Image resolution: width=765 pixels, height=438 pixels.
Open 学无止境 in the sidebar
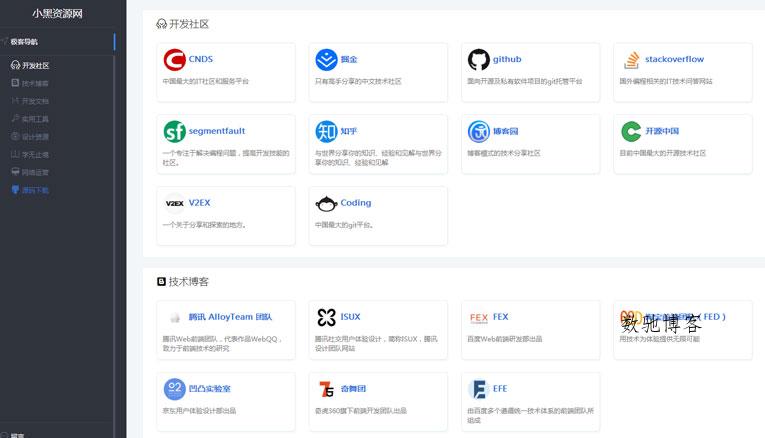coord(30,155)
